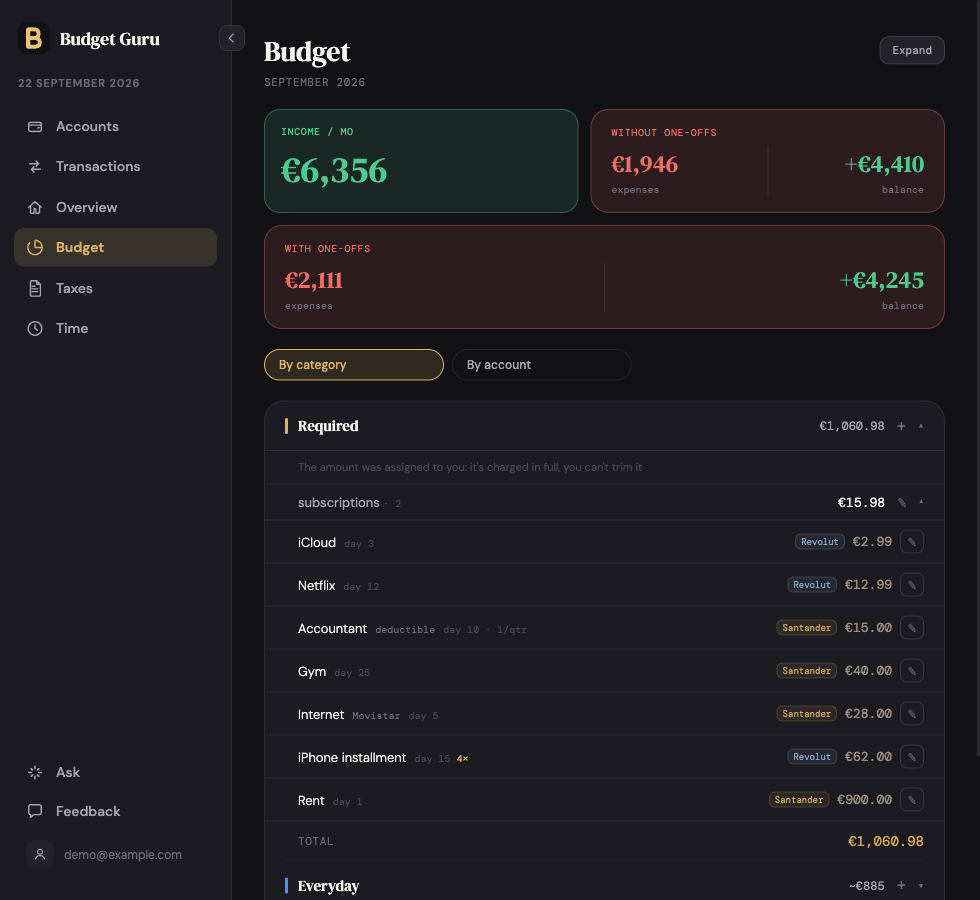This screenshot has height=900, width=980.
Task: Edit the Rent entry
Action: point(912,799)
